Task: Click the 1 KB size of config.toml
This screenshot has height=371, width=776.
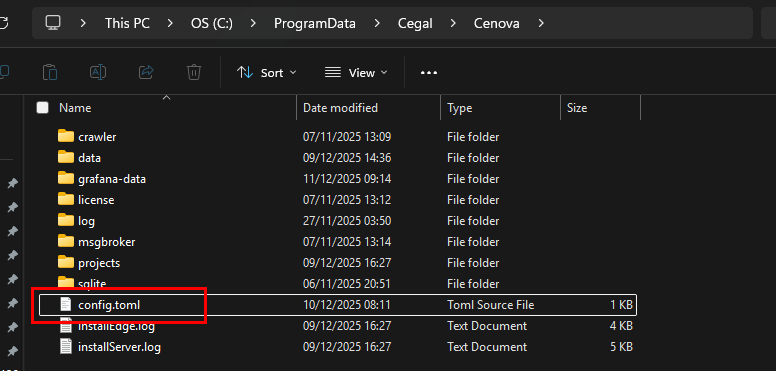Action: pyautogui.click(x=622, y=305)
